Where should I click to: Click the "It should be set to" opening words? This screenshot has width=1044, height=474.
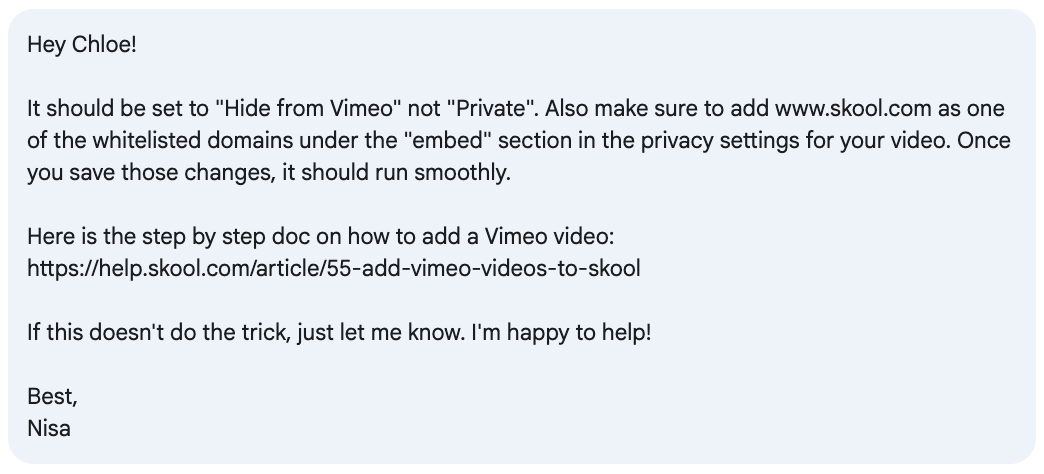pos(119,108)
